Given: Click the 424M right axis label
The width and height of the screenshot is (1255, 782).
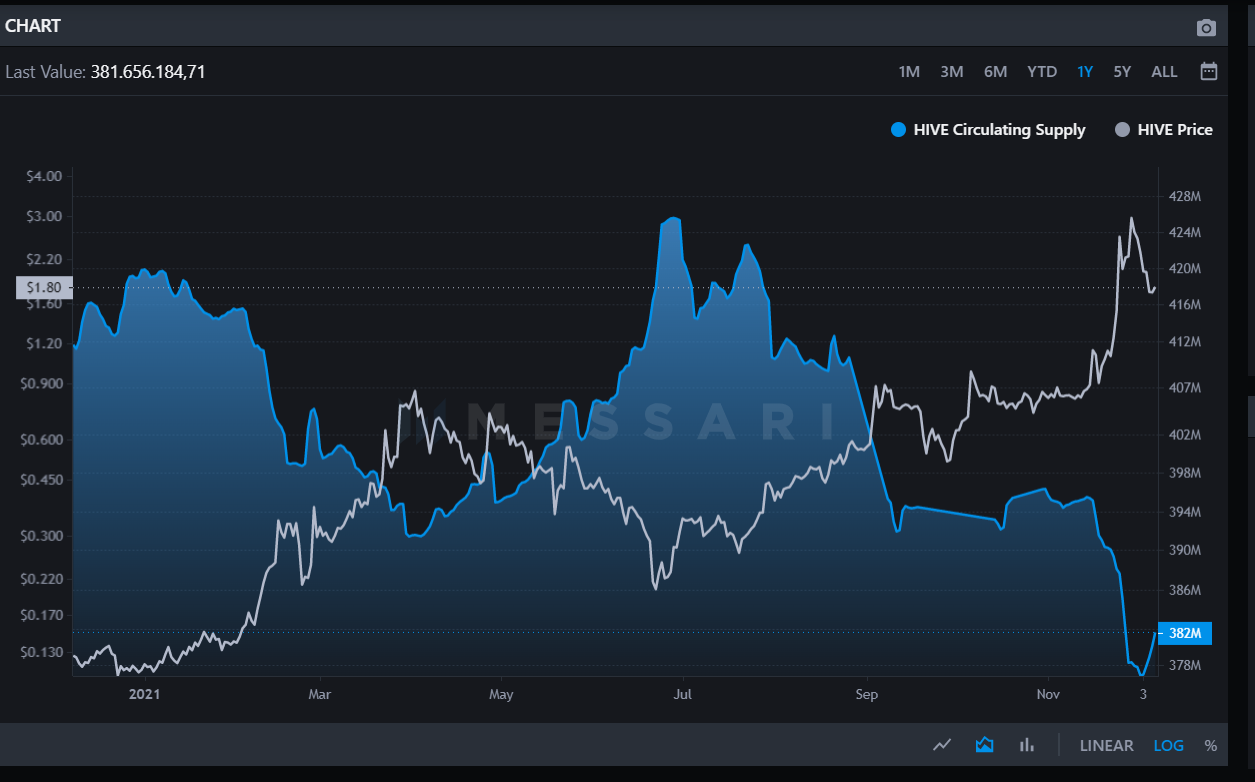Looking at the screenshot, I should 1184,233.
